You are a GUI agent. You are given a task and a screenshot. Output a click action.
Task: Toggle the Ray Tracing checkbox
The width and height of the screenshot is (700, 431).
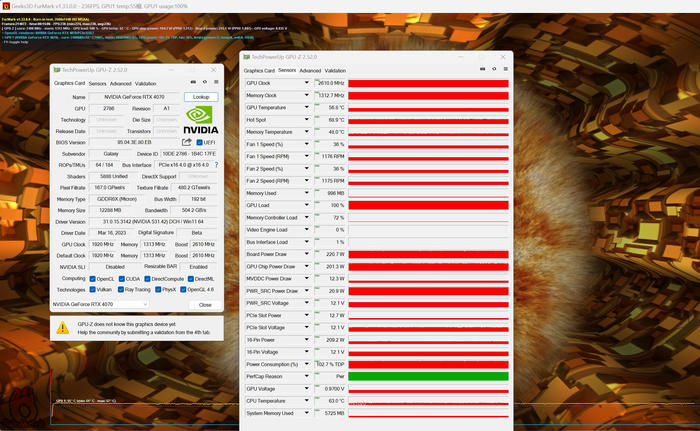(121, 290)
